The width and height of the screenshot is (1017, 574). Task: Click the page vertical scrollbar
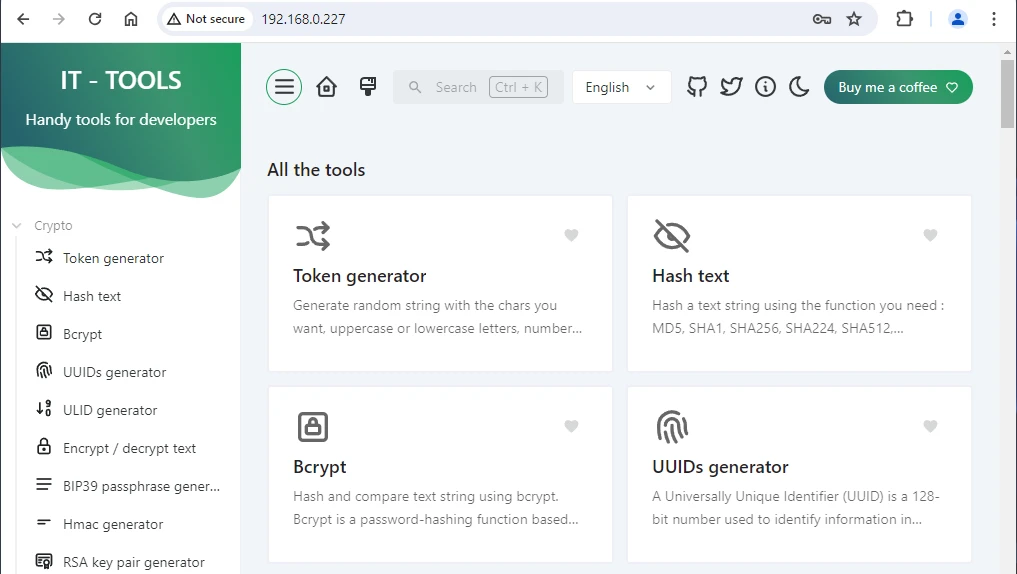[1007, 95]
